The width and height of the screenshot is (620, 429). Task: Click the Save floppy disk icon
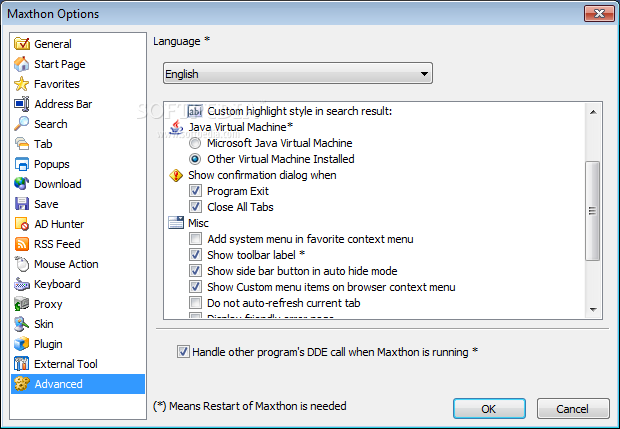click(22, 204)
